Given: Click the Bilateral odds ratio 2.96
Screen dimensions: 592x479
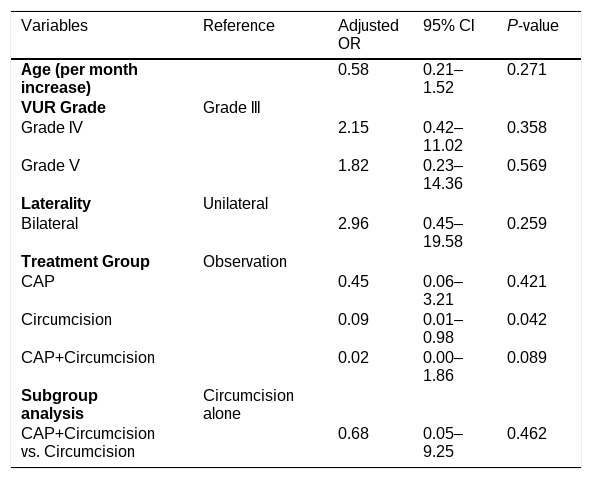Looking at the screenshot, I should point(353,223).
